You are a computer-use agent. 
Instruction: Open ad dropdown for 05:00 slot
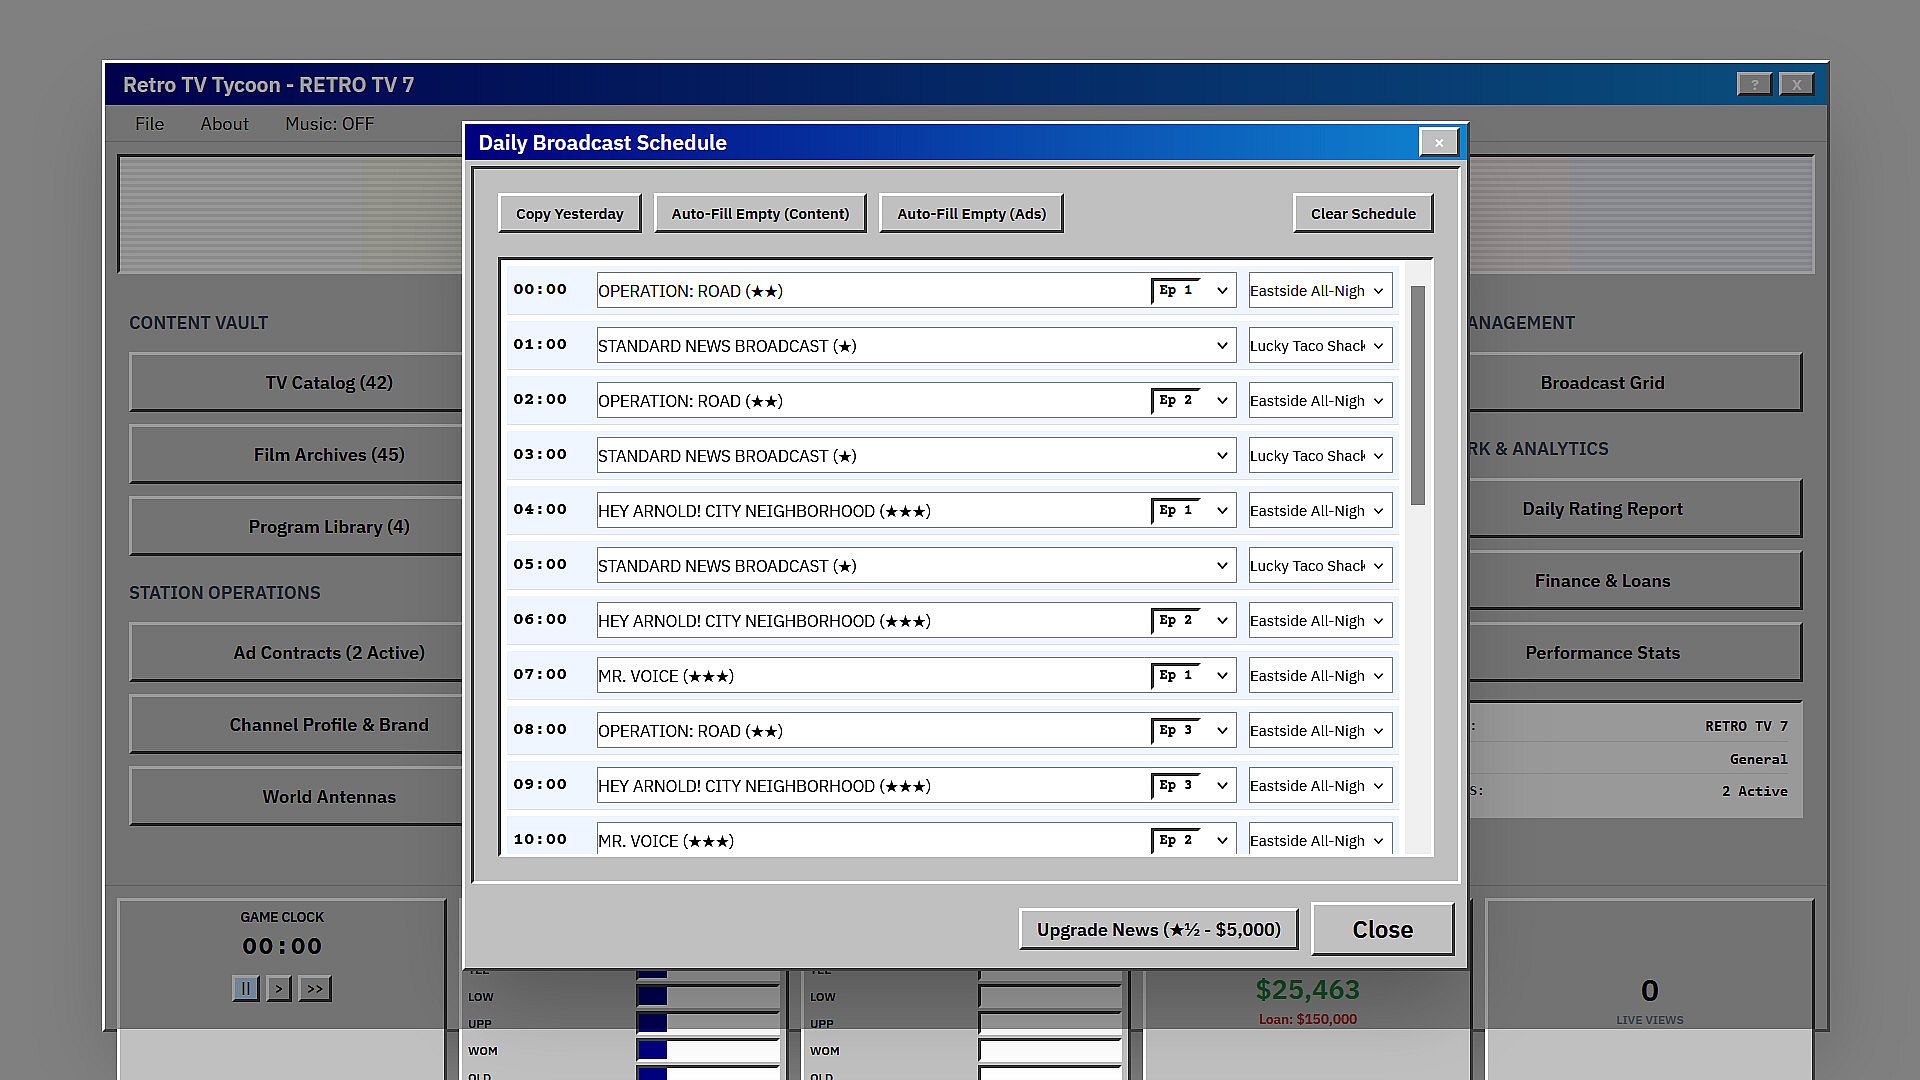pos(1320,566)
